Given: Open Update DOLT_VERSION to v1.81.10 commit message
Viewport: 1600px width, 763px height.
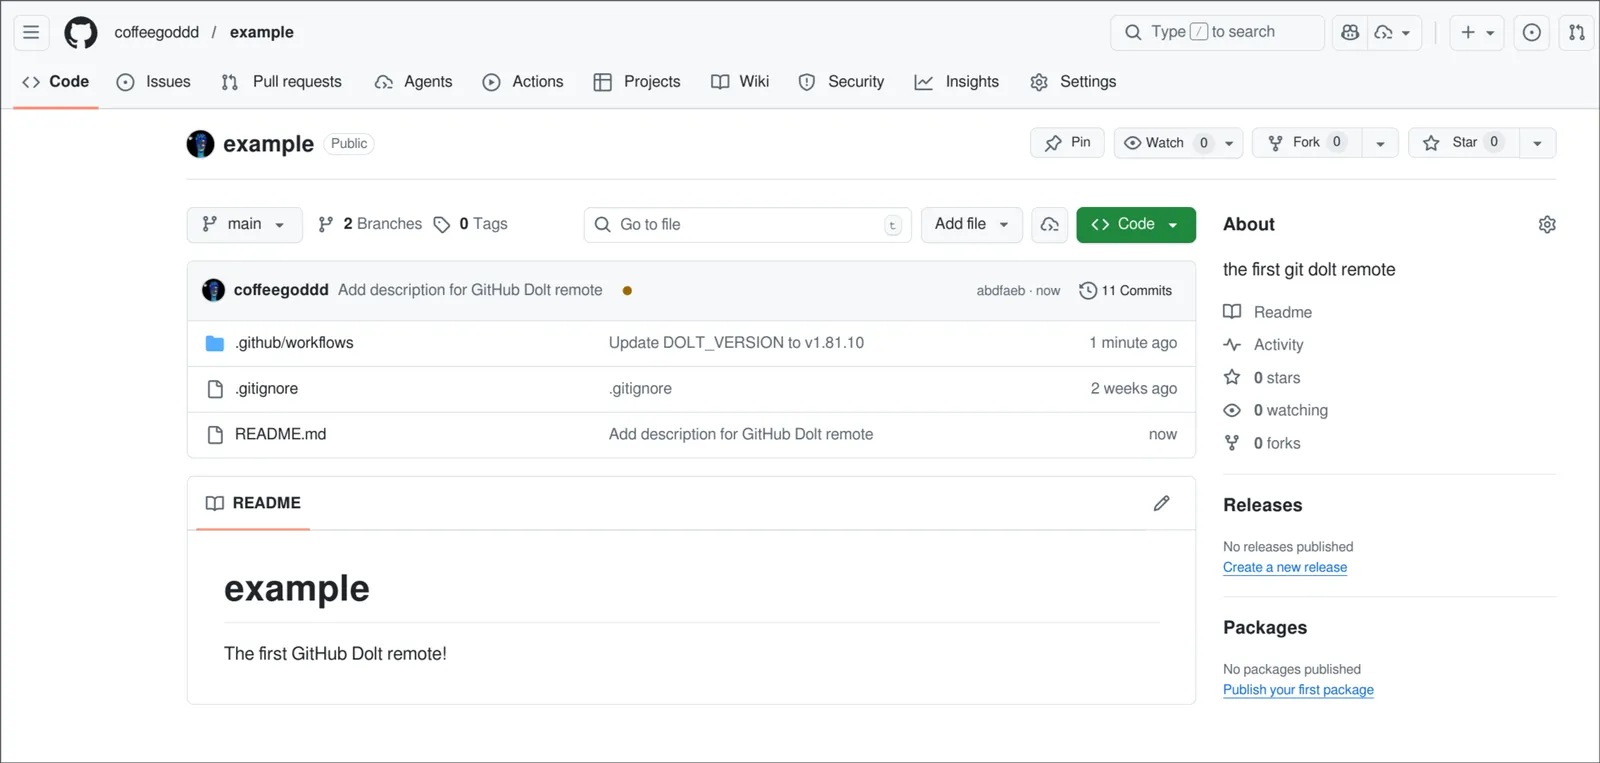Looking at the screenshot, I should click(736, 343).
